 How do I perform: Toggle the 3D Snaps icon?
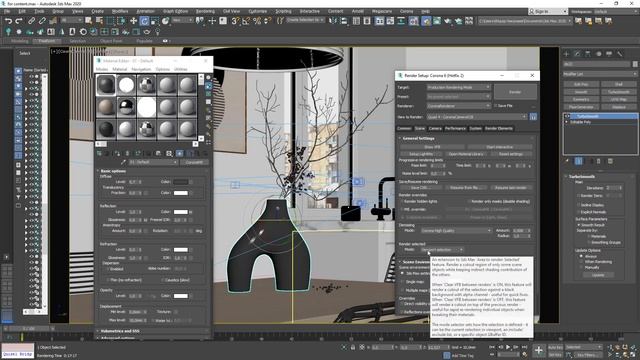236,20
